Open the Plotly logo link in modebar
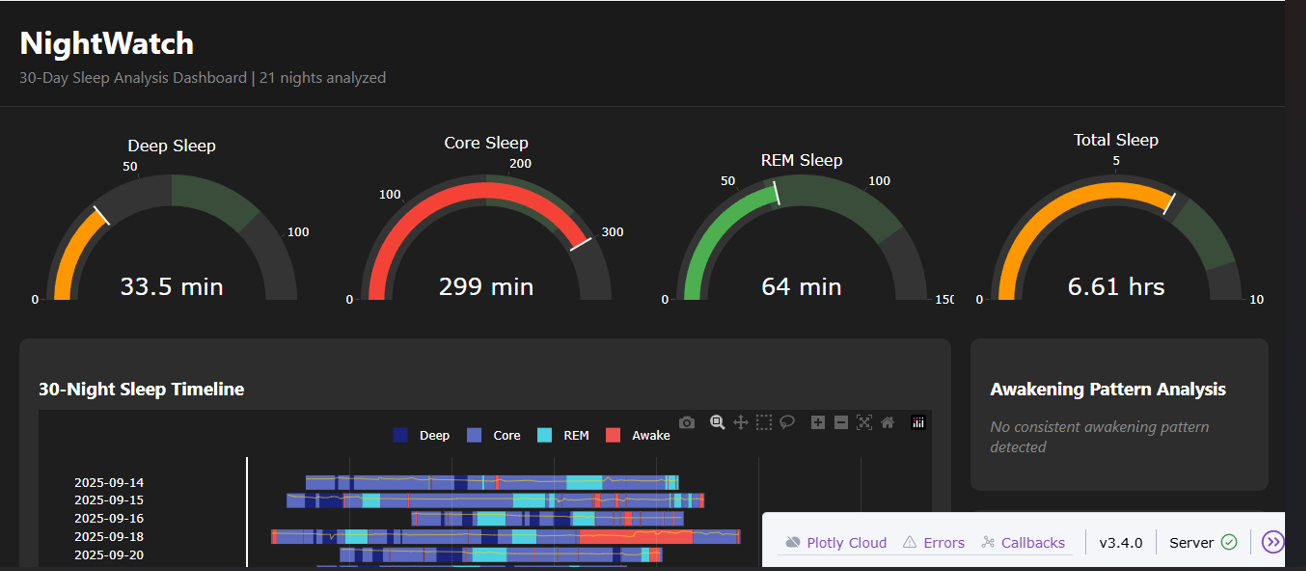Viewport: 1306px width, 571px height. [x=918, y=423]
